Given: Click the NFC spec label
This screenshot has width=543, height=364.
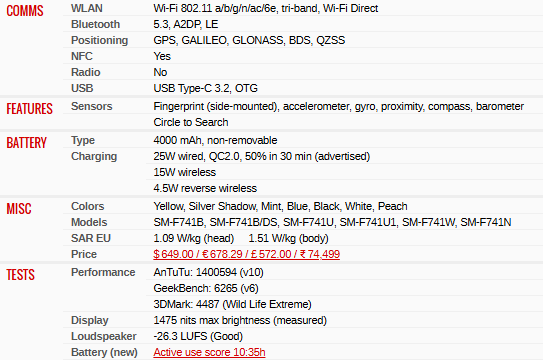Looking at the screenshot, I should [82, 56].
